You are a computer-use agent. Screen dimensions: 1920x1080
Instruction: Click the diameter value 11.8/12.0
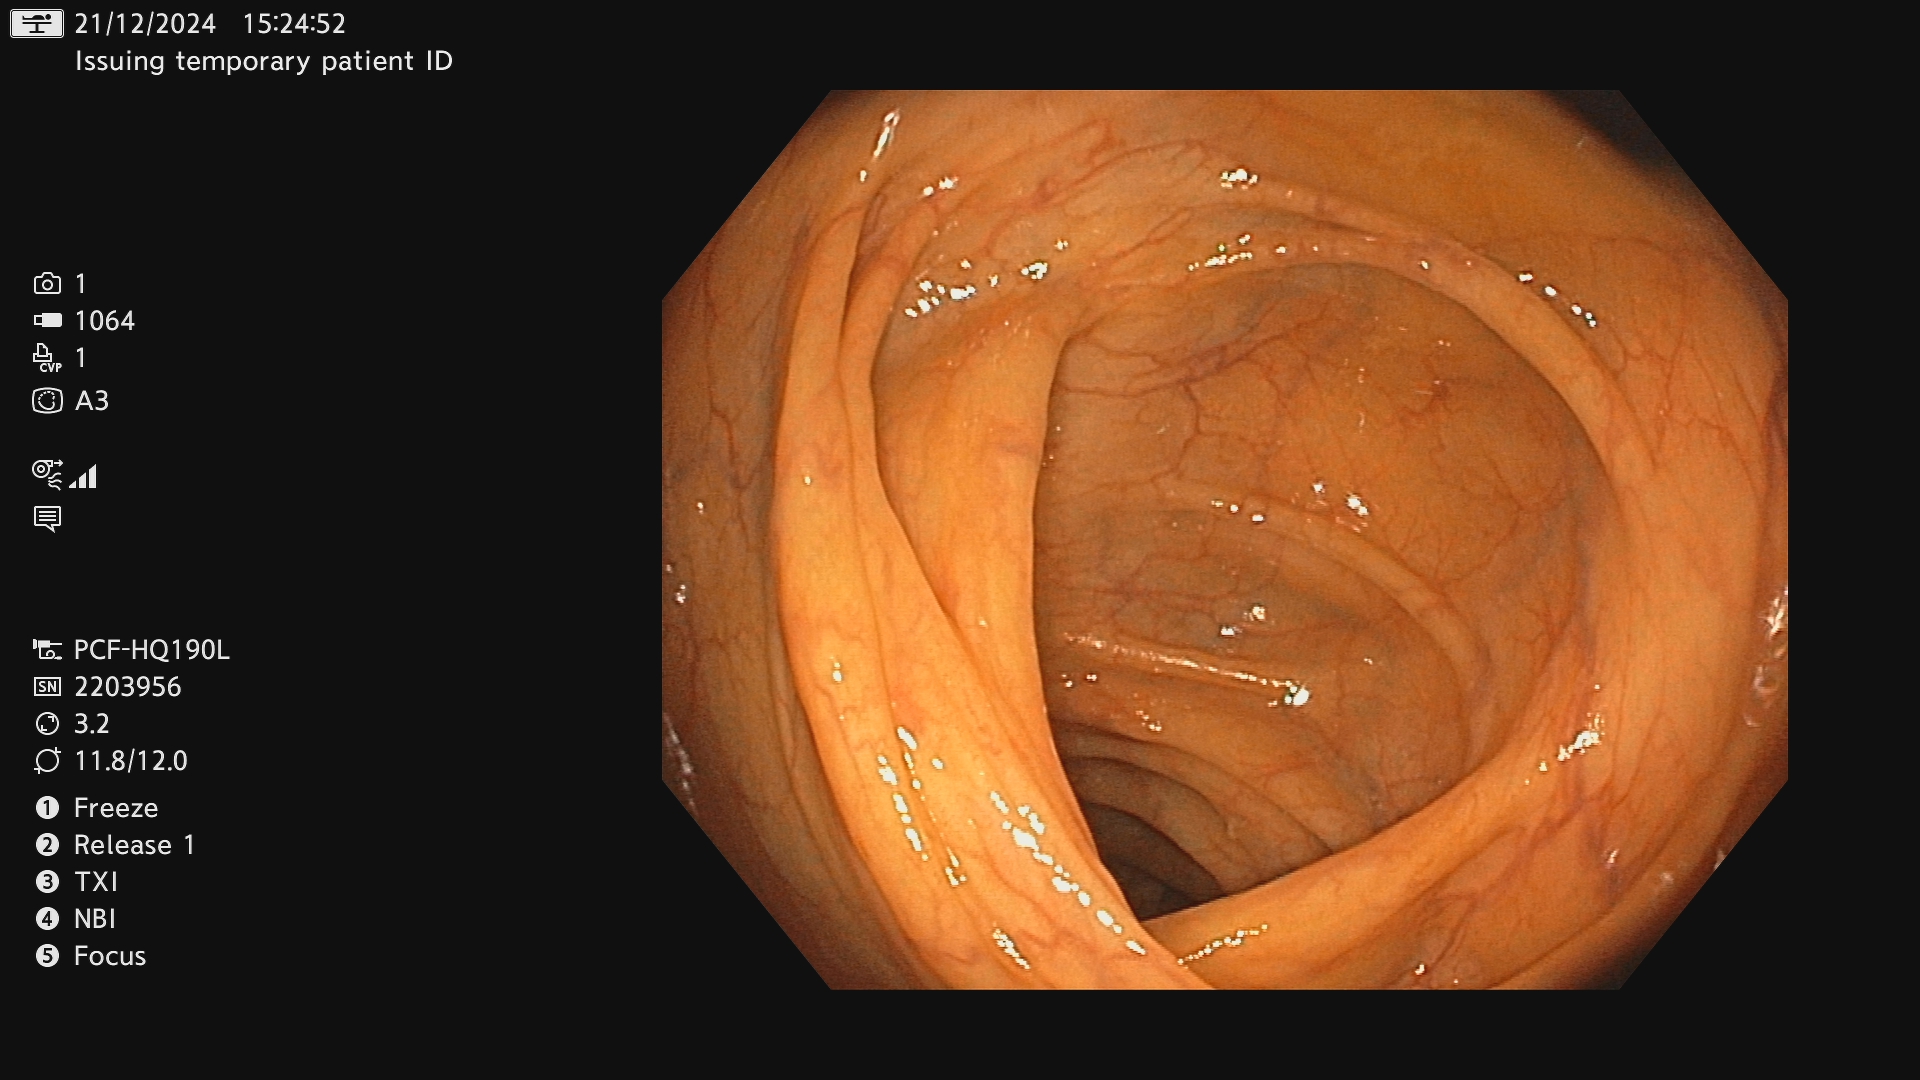pyautogui.click(x=131, y=761)
